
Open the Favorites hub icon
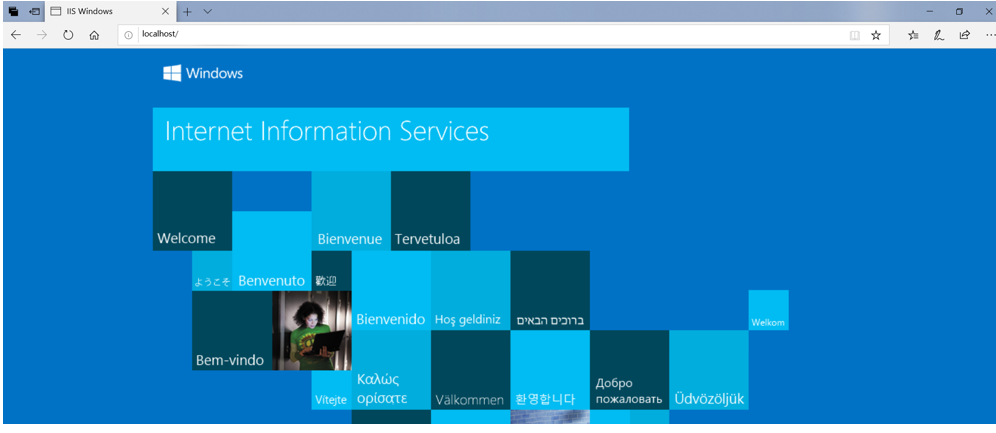[913, 36]
